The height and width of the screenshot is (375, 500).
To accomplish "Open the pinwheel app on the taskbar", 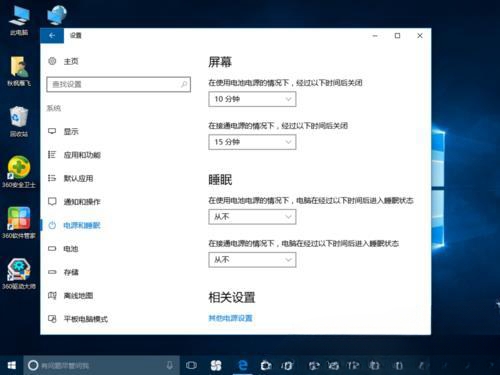I will coord(216,365).
